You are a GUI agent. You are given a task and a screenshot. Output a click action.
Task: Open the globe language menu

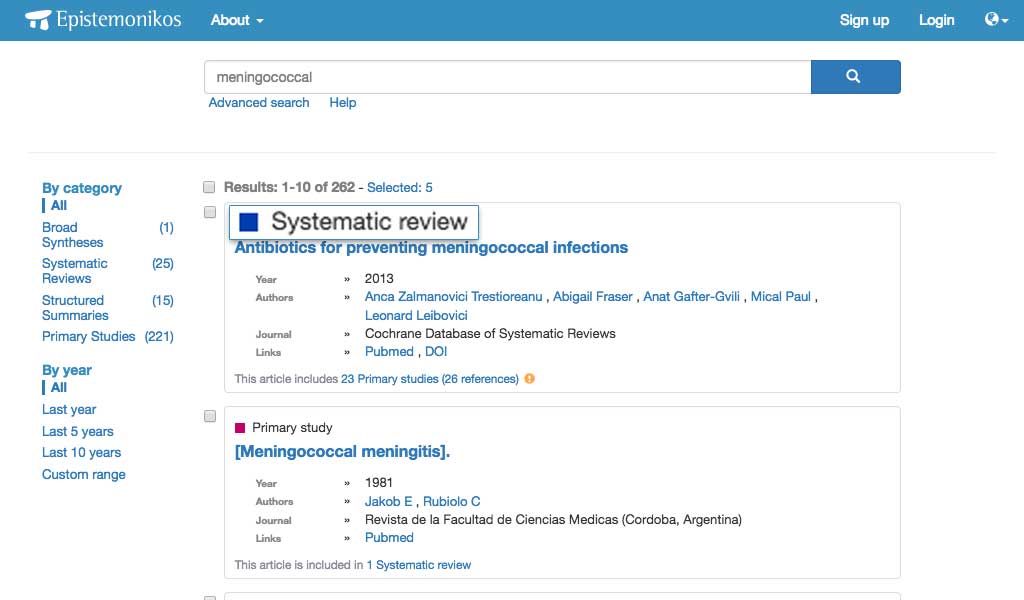pyautogui.click(x=995, y=20)
